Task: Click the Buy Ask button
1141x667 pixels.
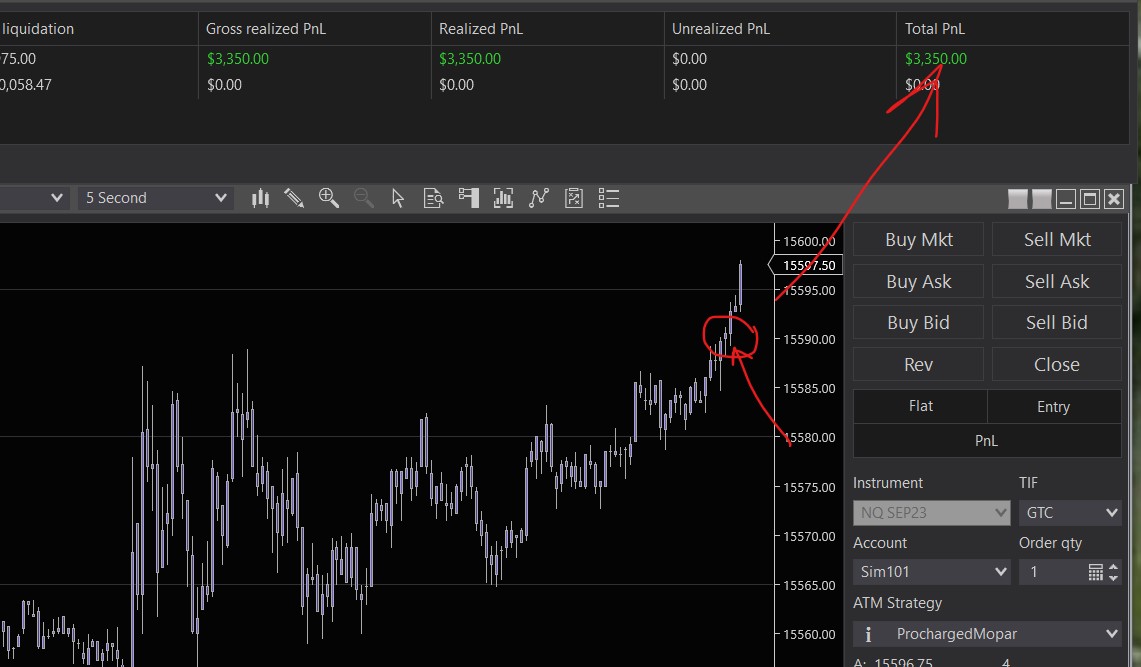Action: pos(918,281)
